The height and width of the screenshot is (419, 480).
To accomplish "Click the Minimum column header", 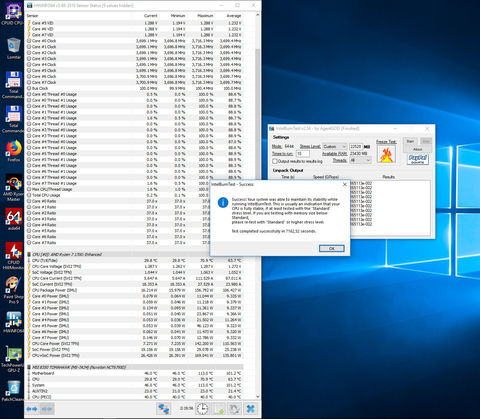I will coord(178,16).
